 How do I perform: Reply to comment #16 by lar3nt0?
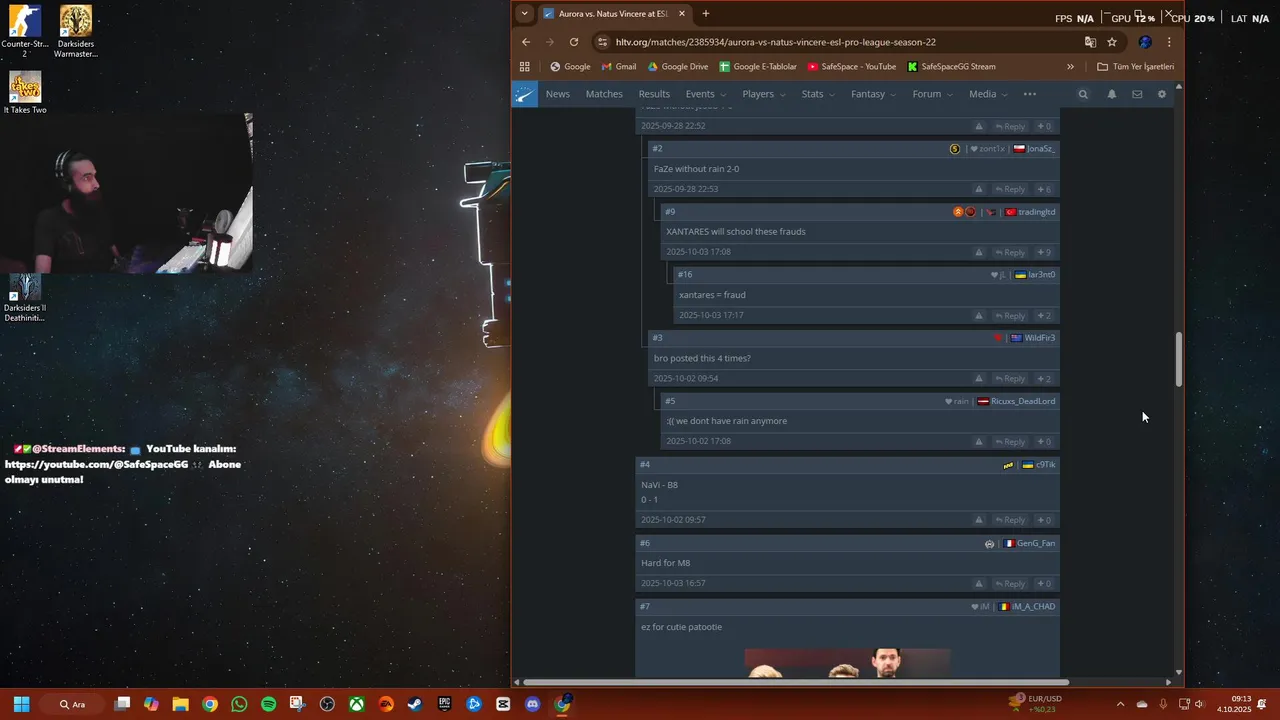point(1010,316)
